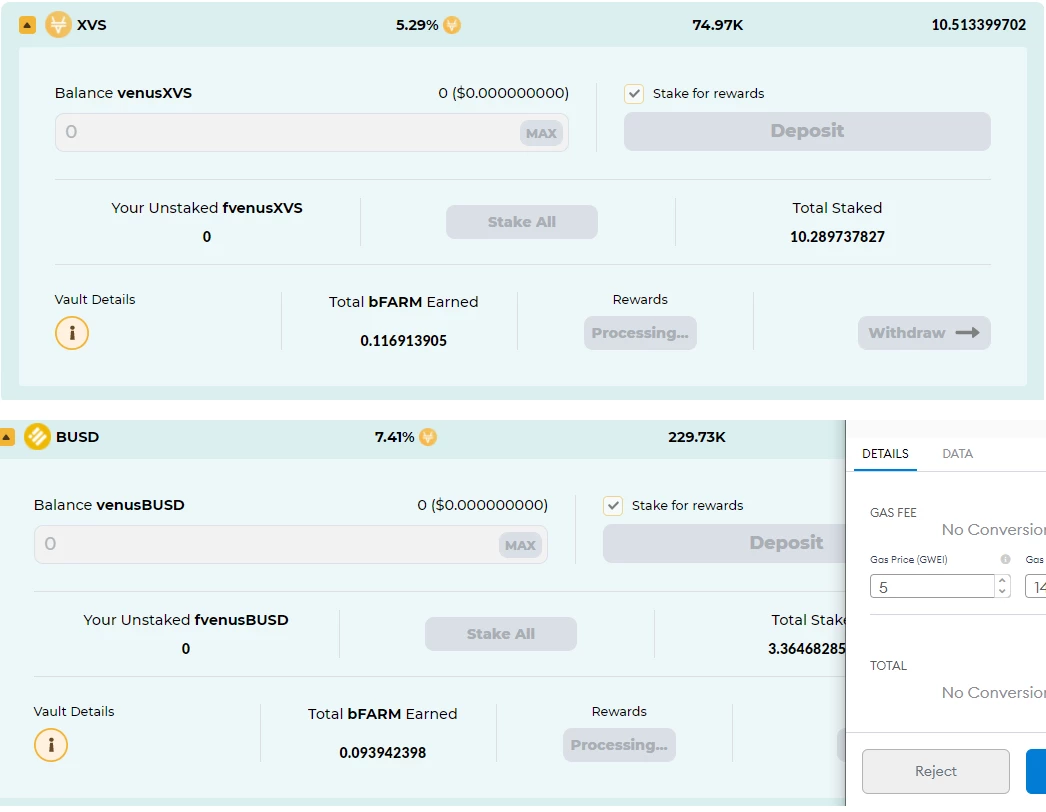
Task: Collapse the XVS vault row
Action: (x=27, y=25)
